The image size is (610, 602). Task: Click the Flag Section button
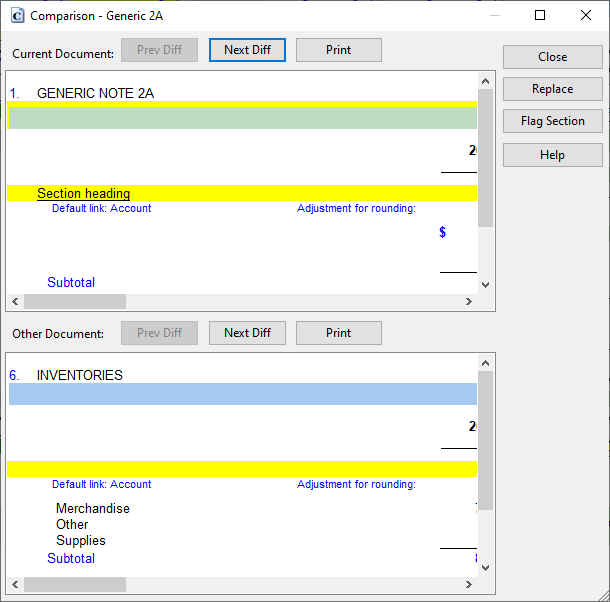(552, 121)
